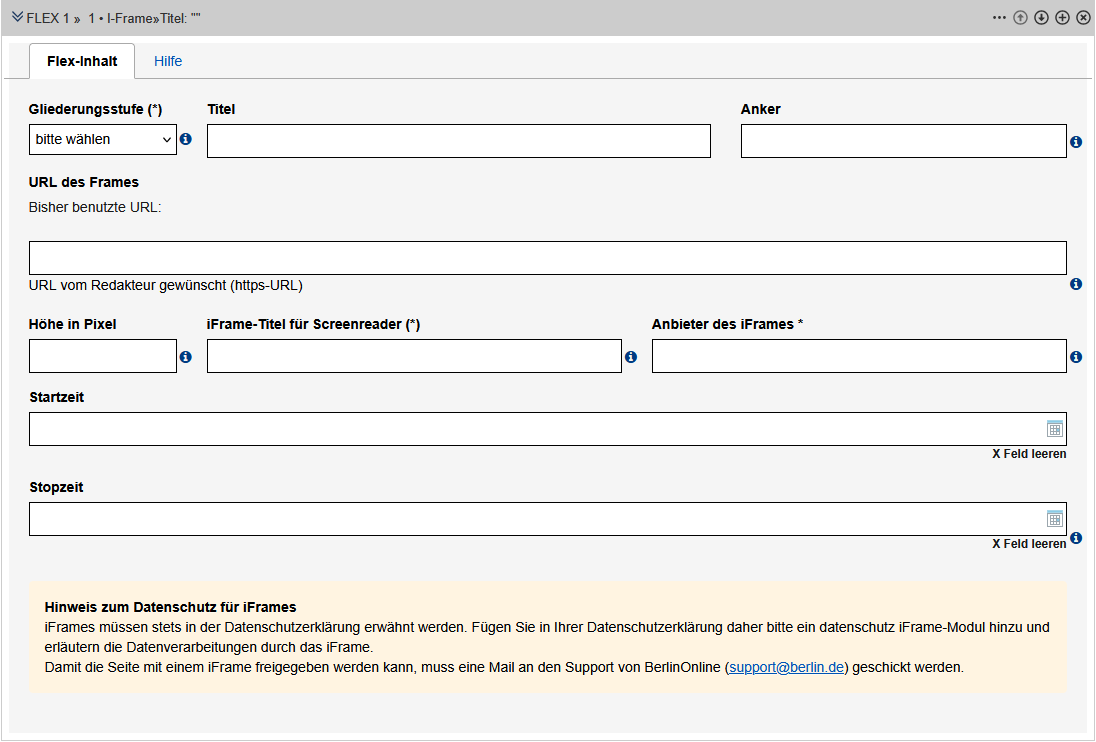
Task: Open the Gliederungsstufe dropdown
Action: pos(102,139)
